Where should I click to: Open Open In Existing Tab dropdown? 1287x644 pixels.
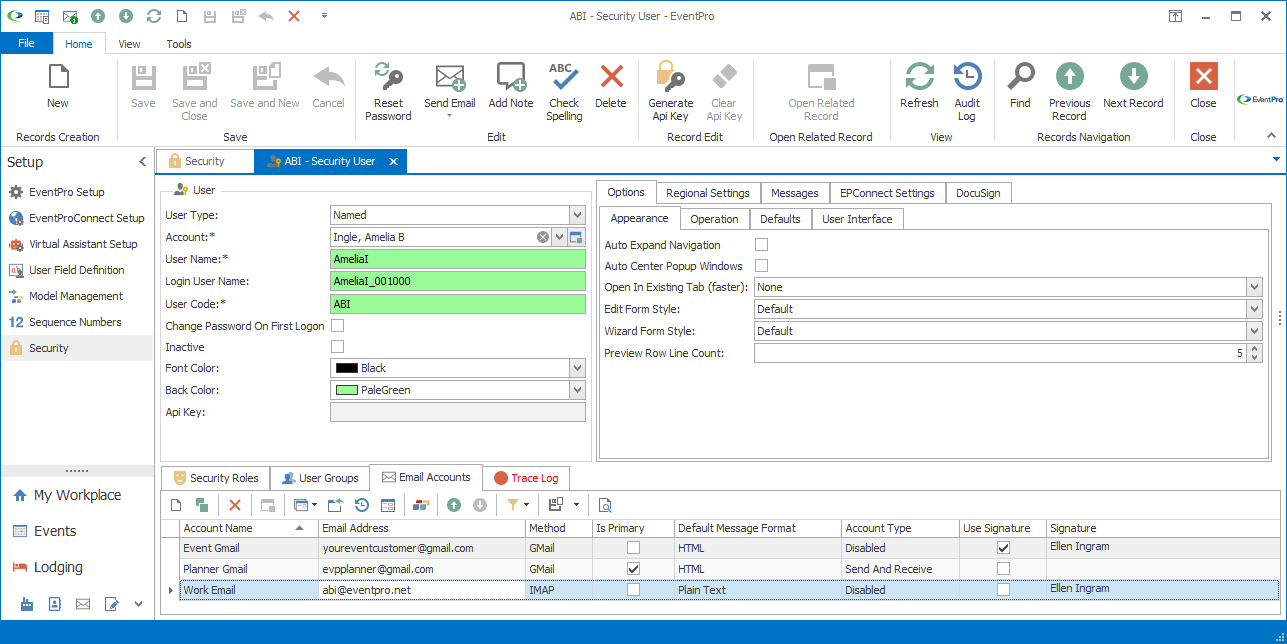(x=1255, y=287)
